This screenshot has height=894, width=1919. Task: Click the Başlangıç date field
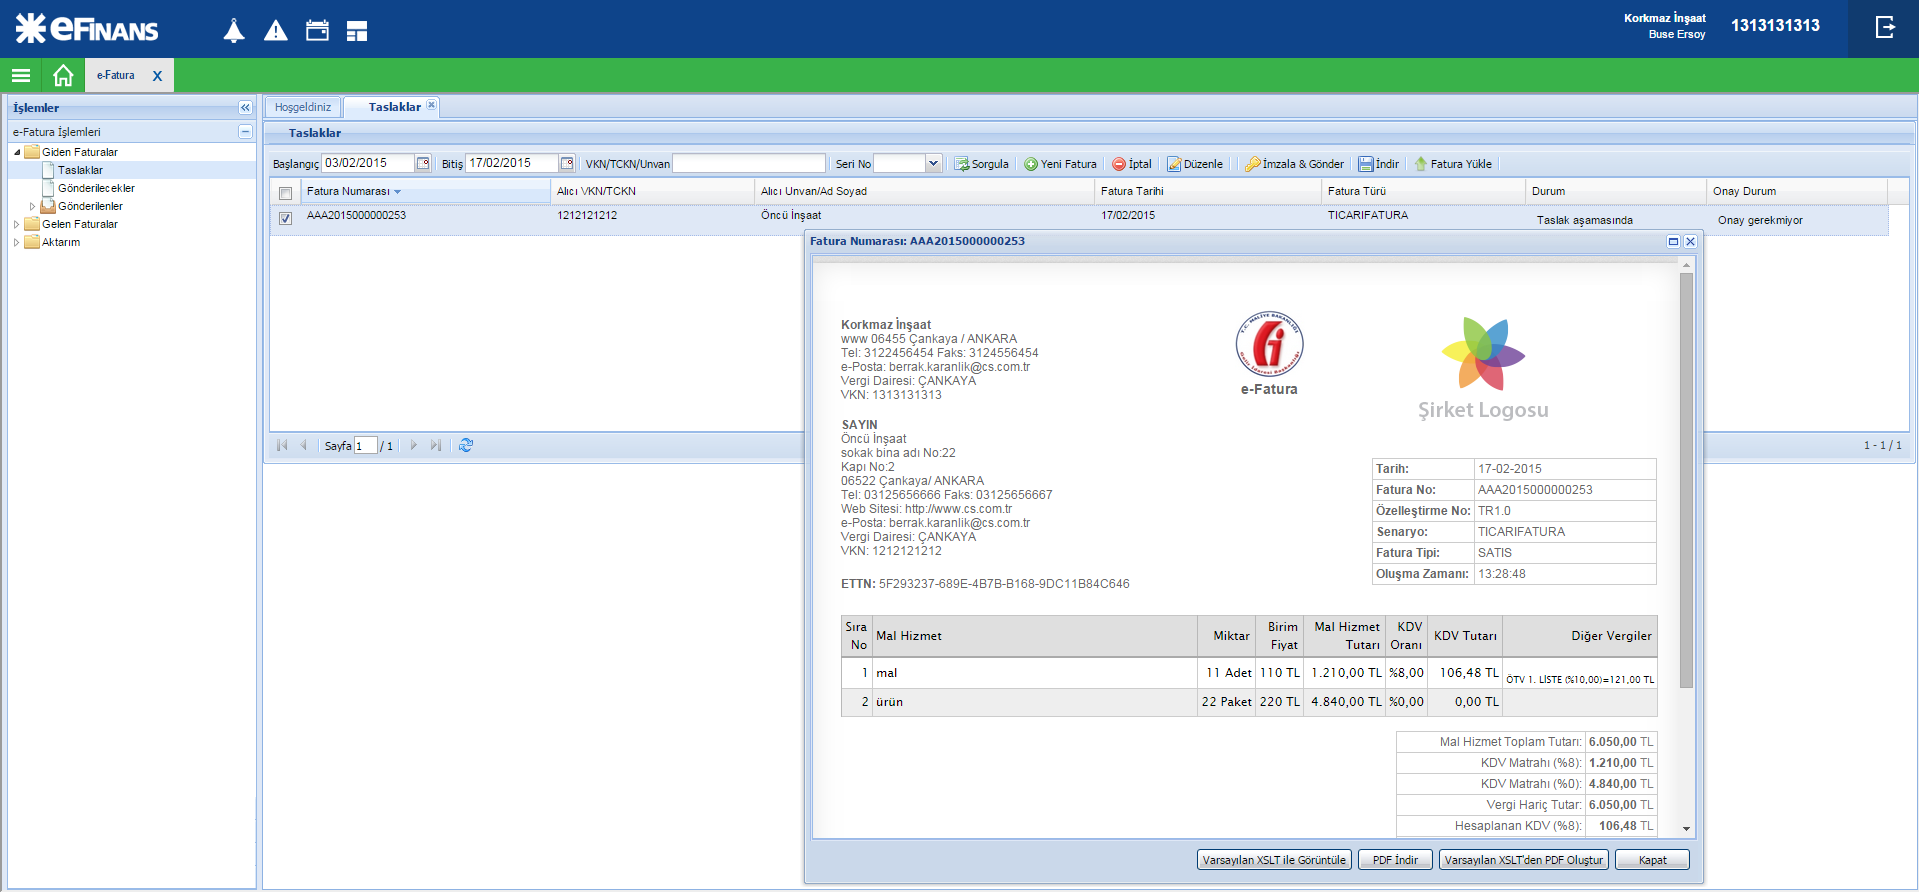click(x=368, y=163)
